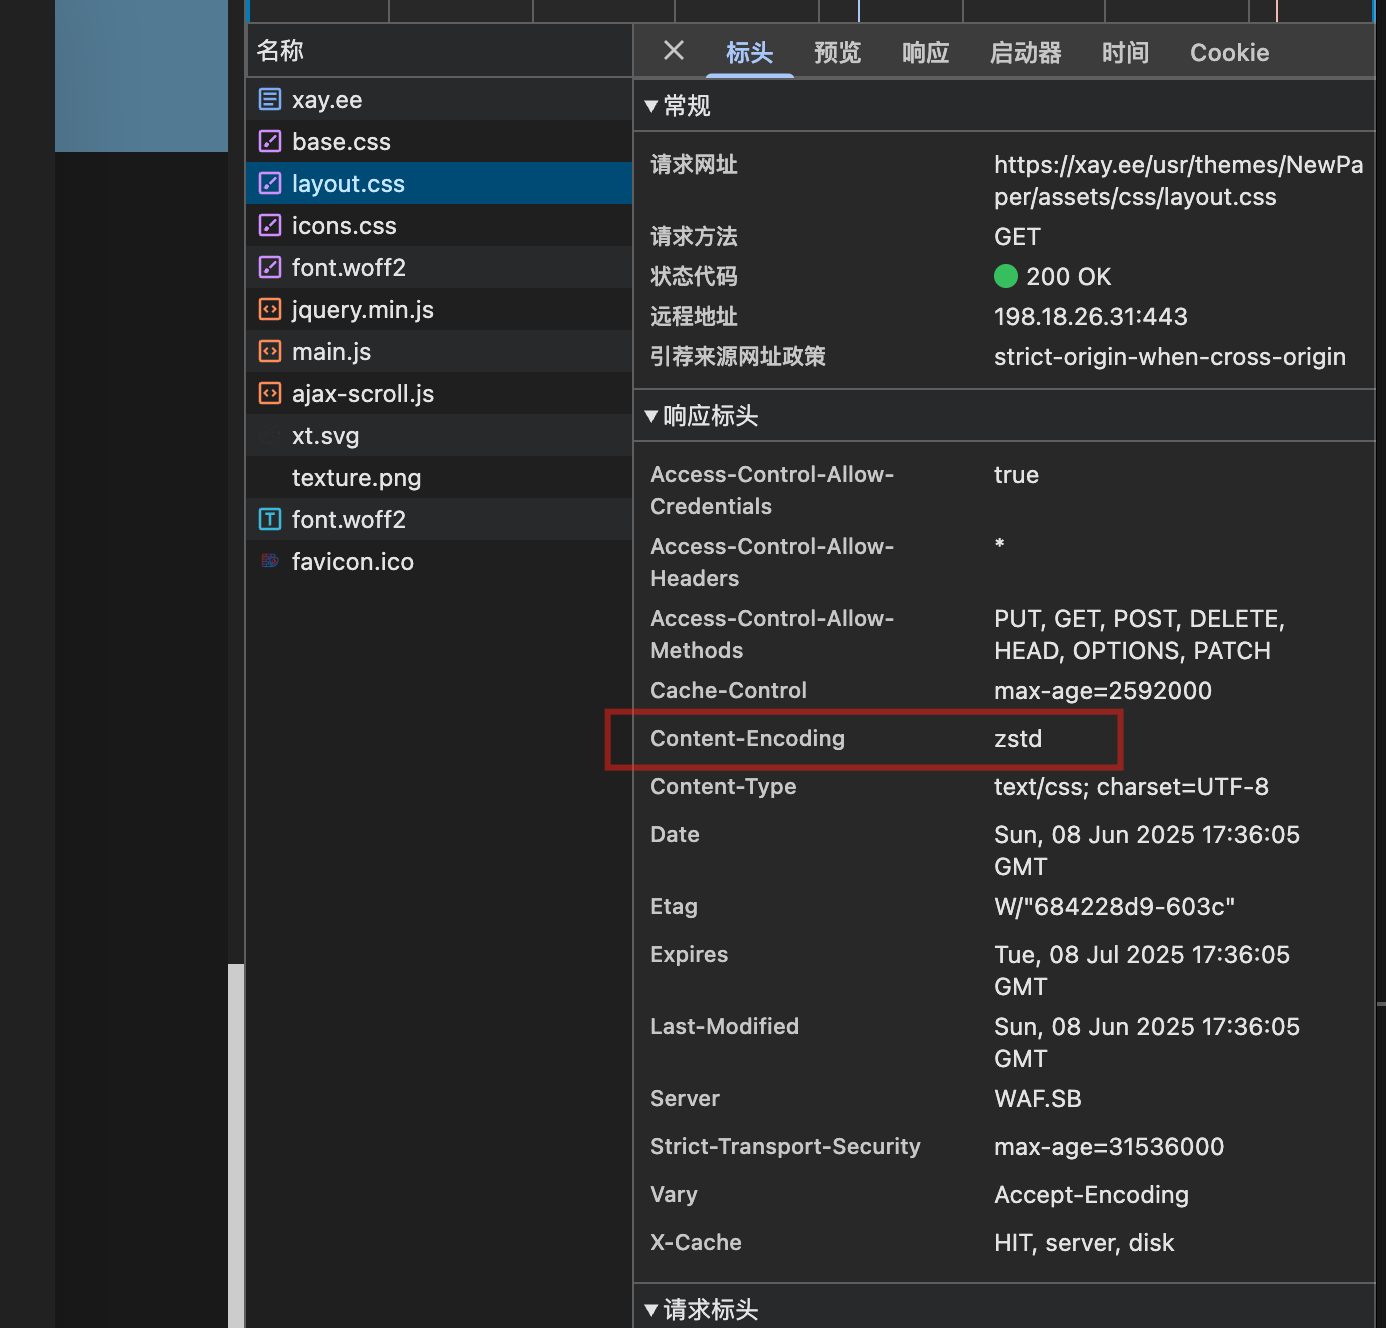
Task: Open the Cookie tab
Action: [1230, 53]
